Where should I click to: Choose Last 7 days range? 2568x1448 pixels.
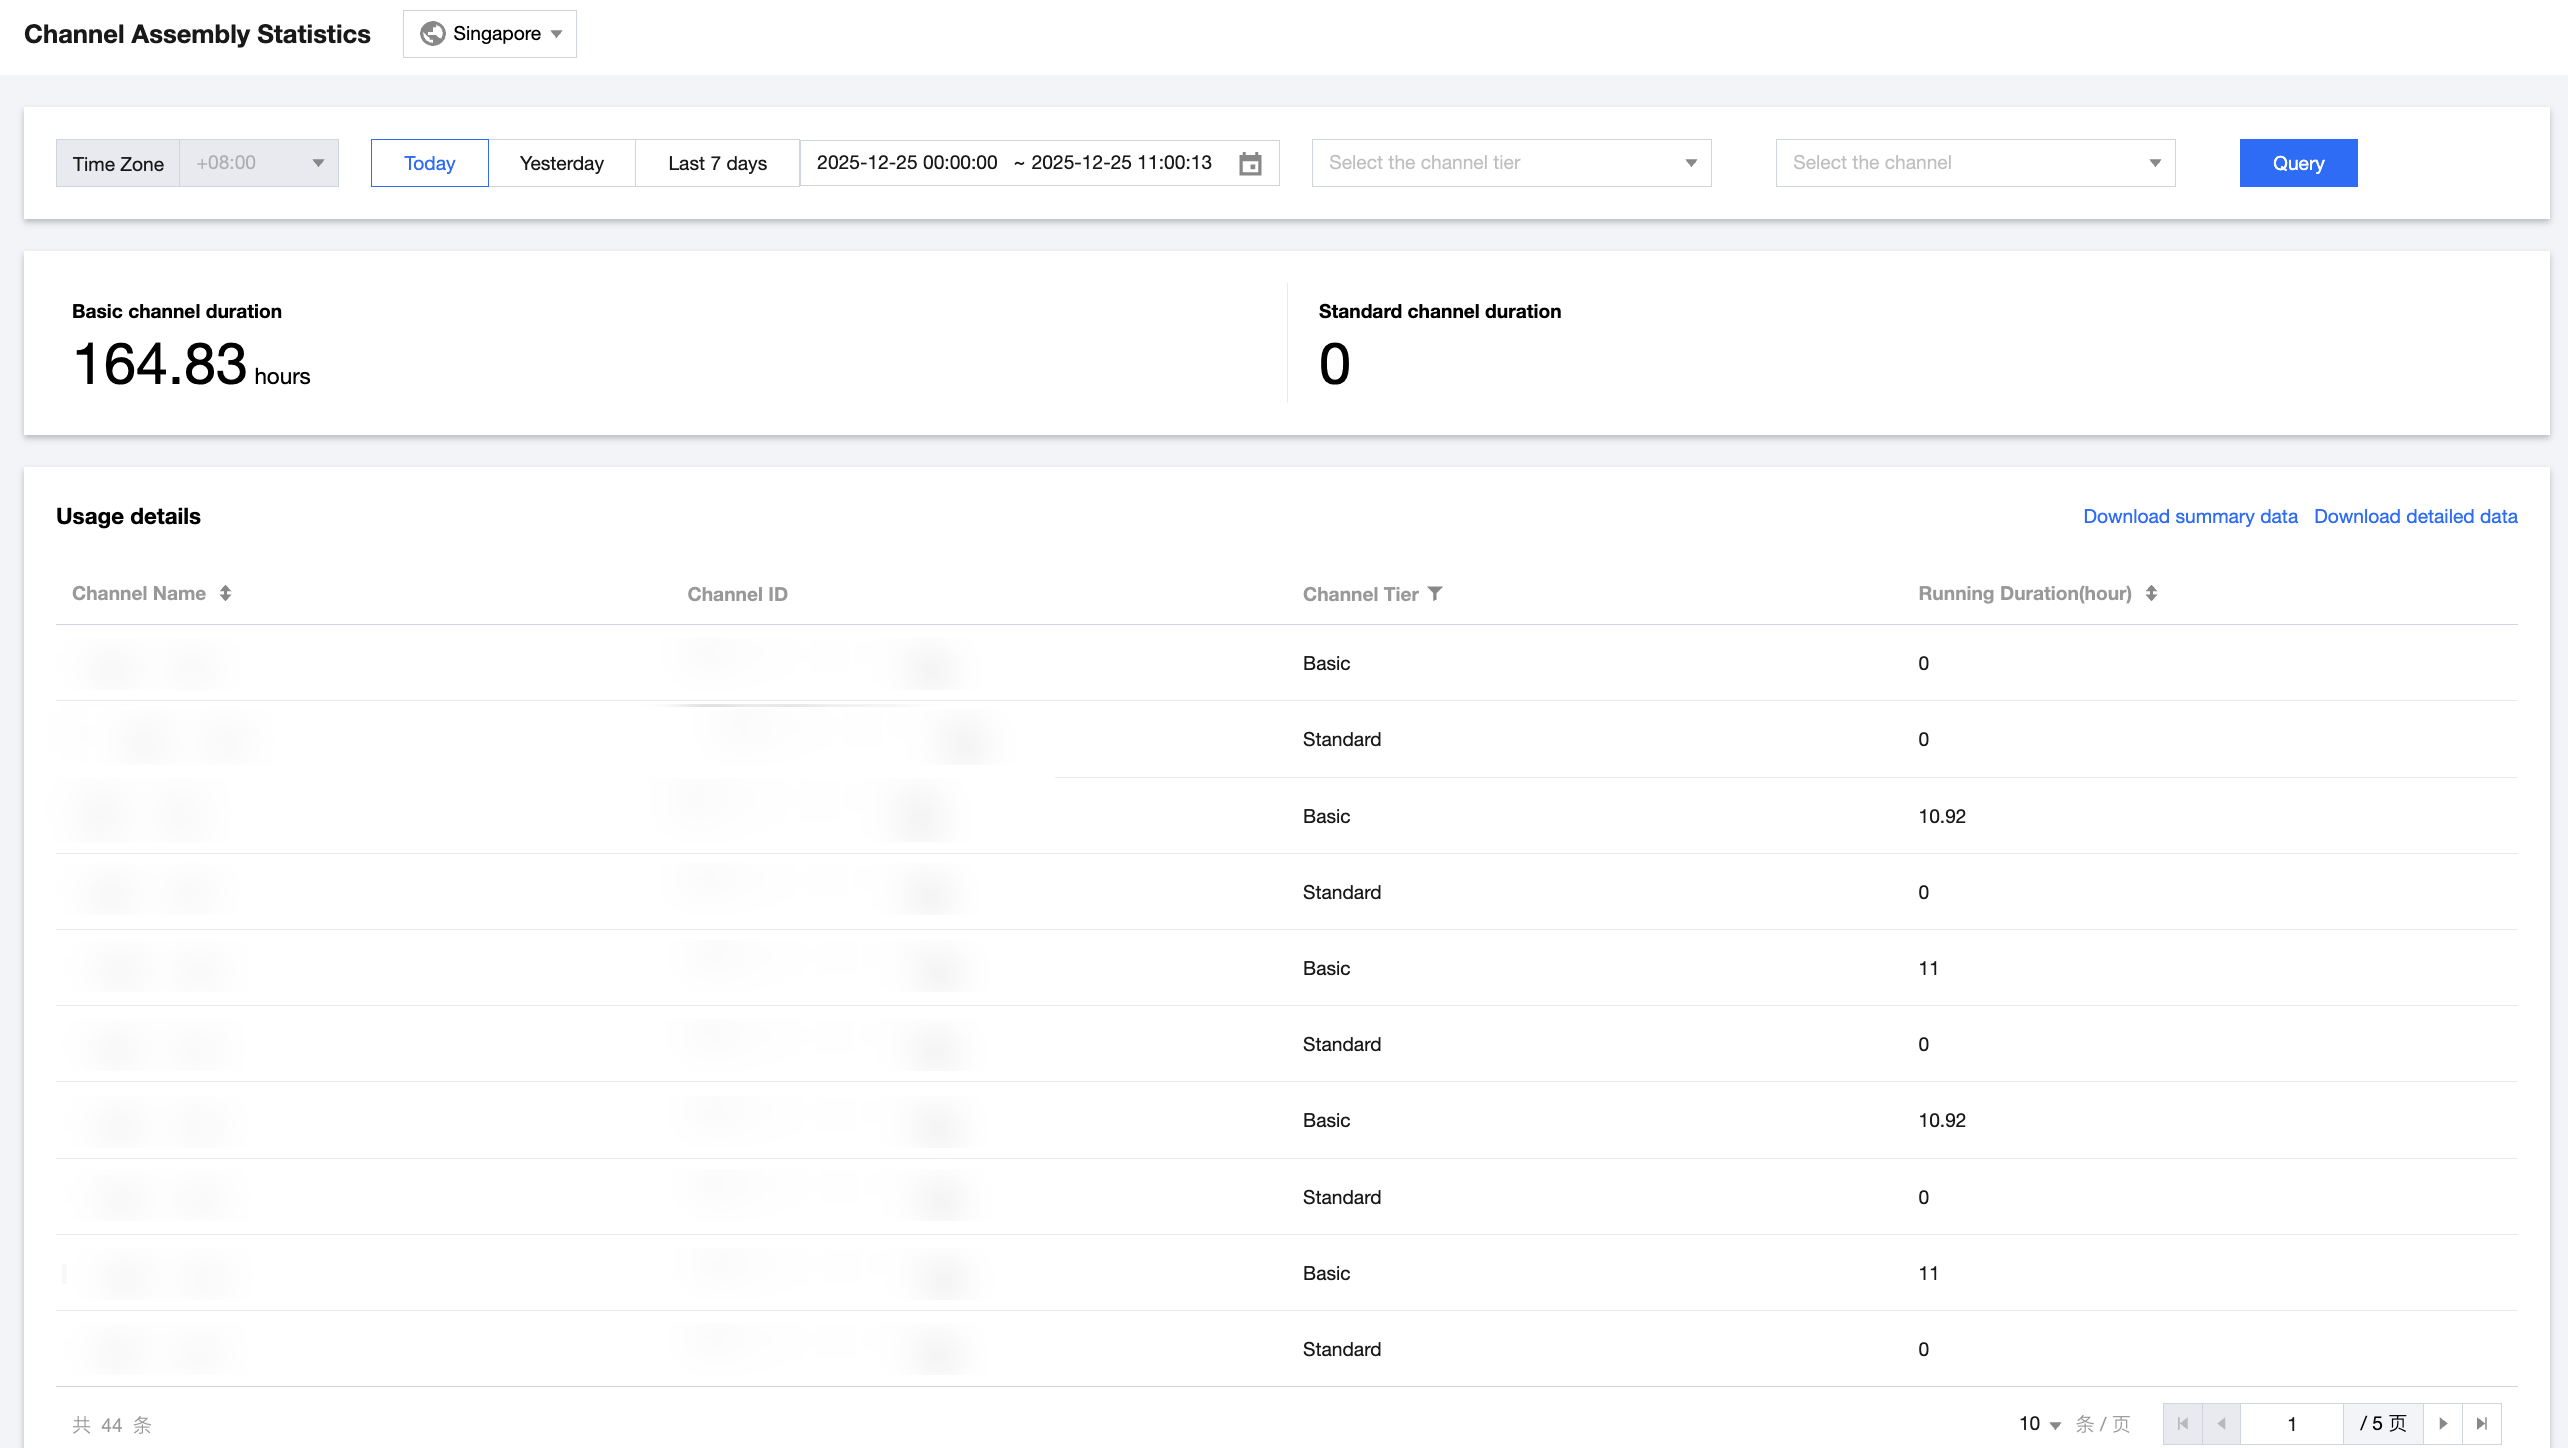717,163
